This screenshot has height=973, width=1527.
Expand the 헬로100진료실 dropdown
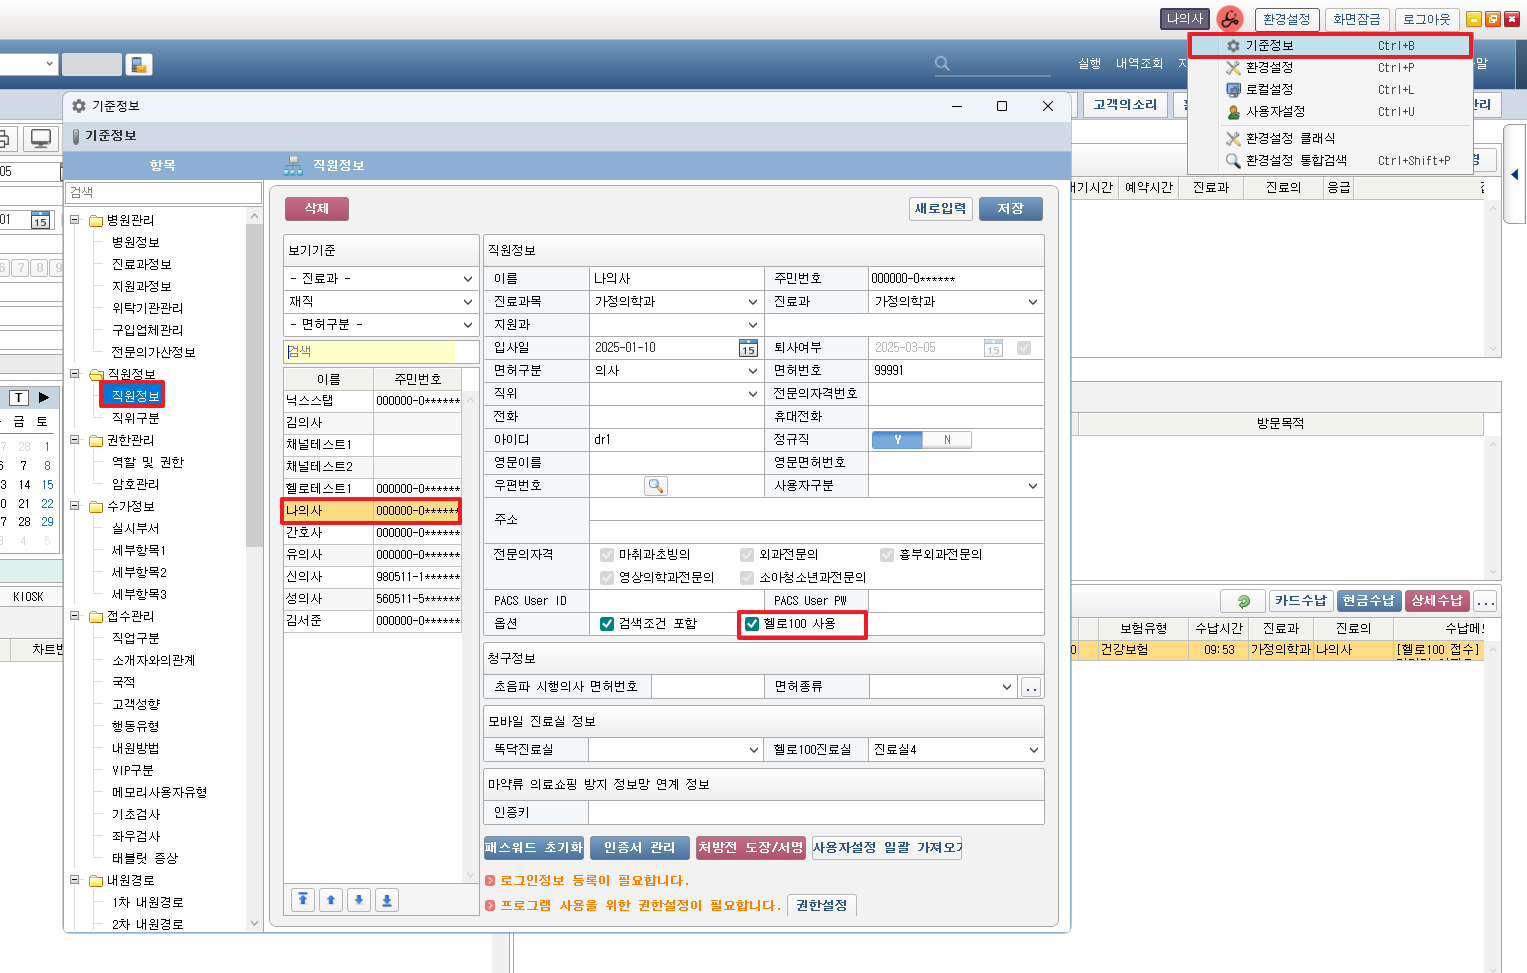[x=1032, y=750]
